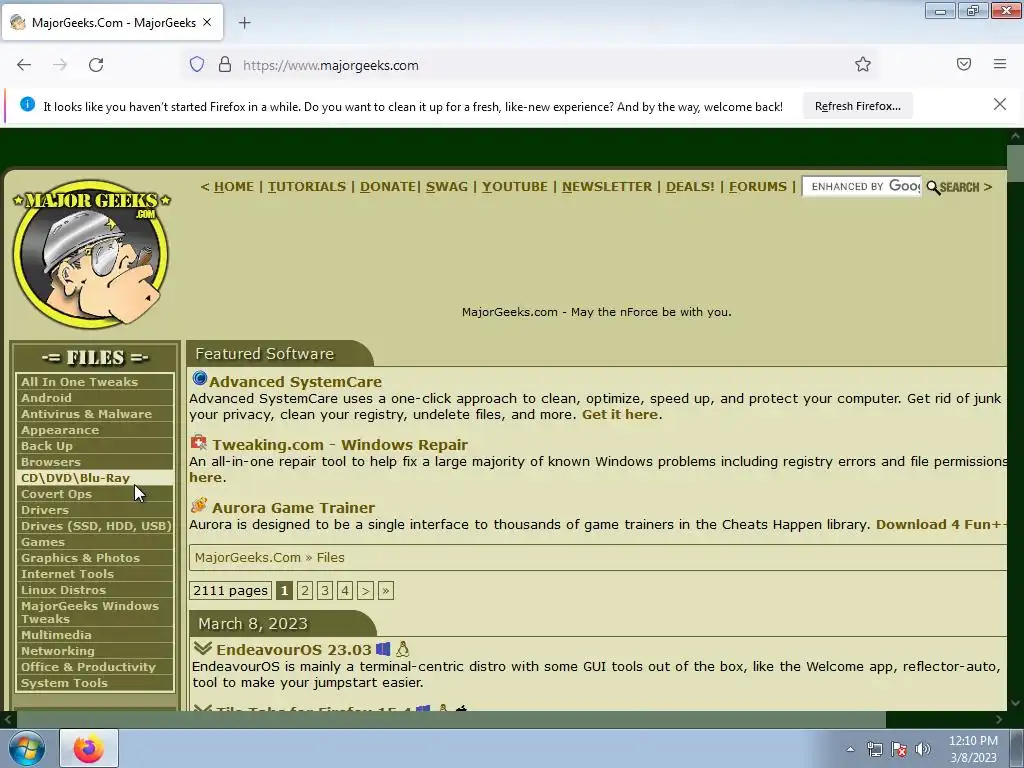Open the Linux Distros category
This screenshot has height=768, width=1024.
tap(95, 590)
